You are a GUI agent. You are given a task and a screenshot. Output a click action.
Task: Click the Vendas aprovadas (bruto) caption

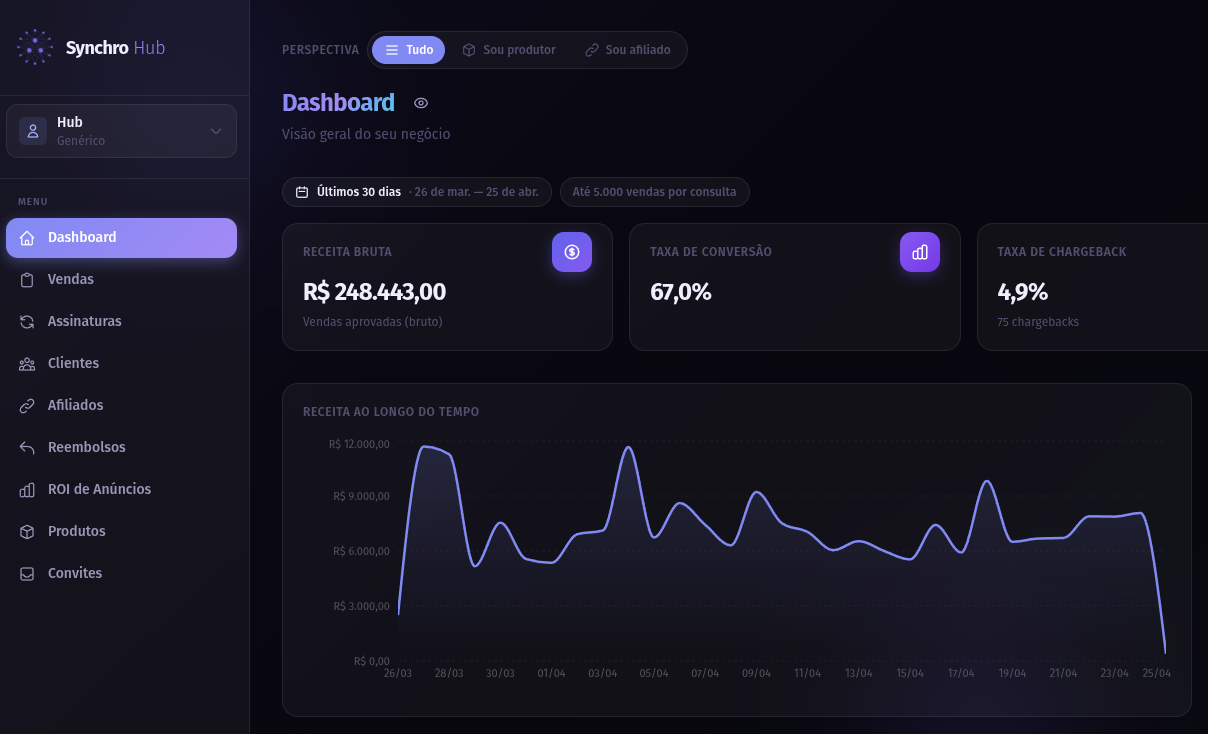[x=372, y=322]
